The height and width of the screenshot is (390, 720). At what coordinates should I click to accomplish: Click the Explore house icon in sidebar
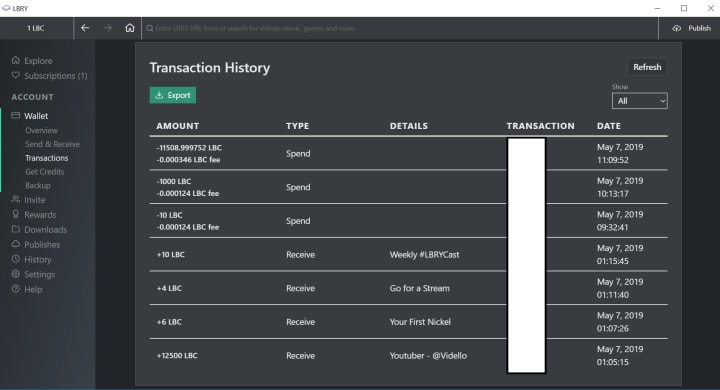coord(16,60)
